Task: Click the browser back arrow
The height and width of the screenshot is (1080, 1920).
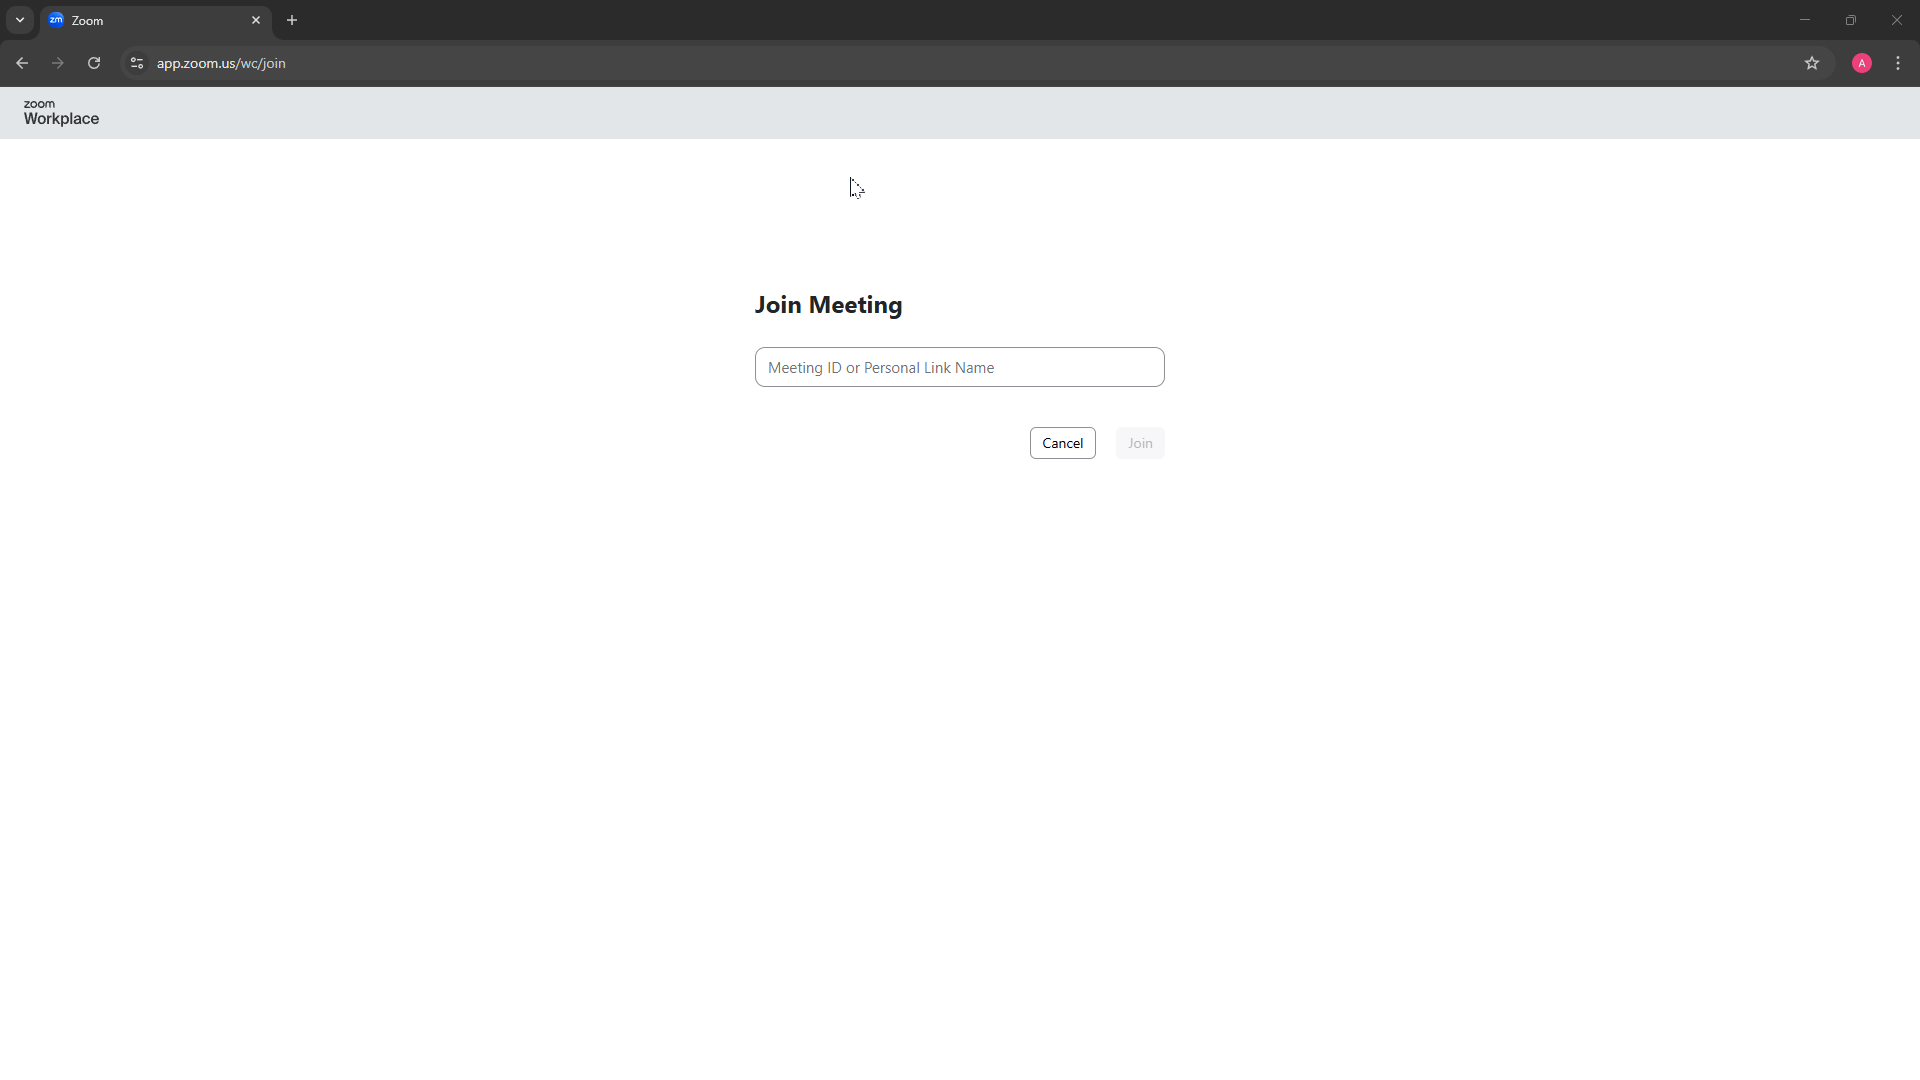Action: [x=22, y=63]
